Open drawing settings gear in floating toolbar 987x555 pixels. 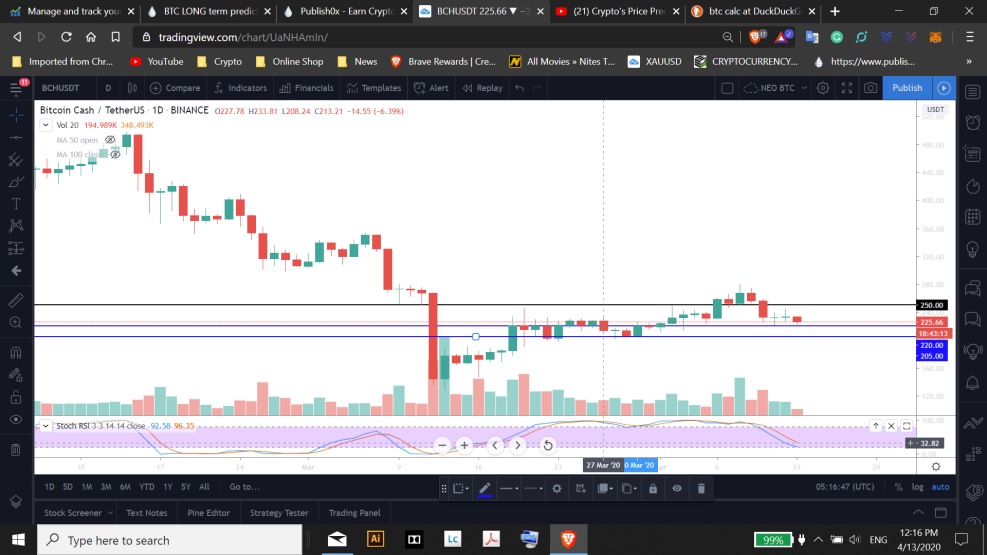click(x=557, y=488)
